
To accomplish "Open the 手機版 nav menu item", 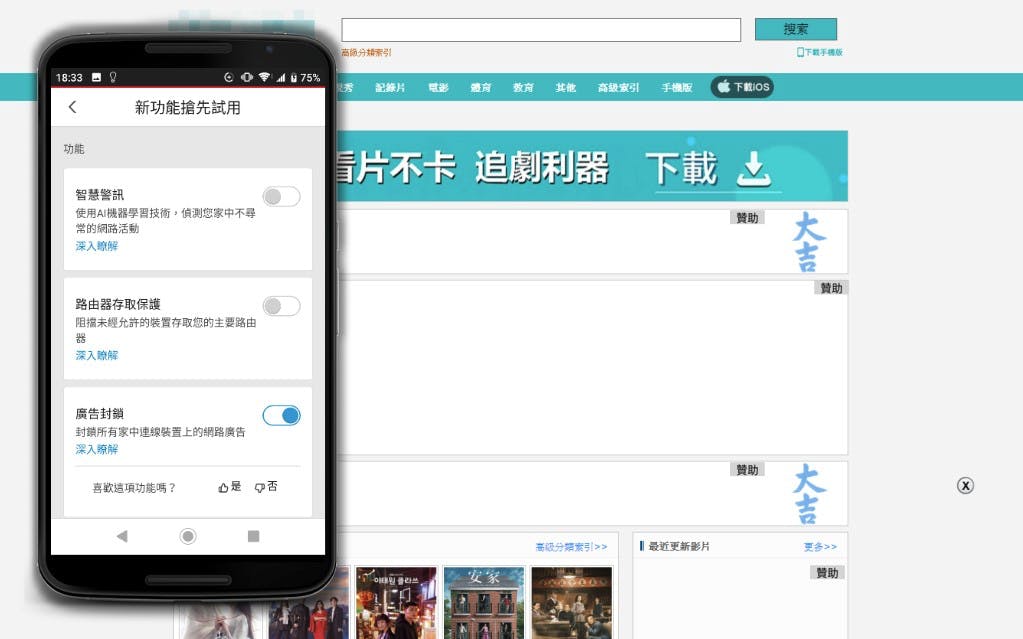I will (x=677, y=87).
